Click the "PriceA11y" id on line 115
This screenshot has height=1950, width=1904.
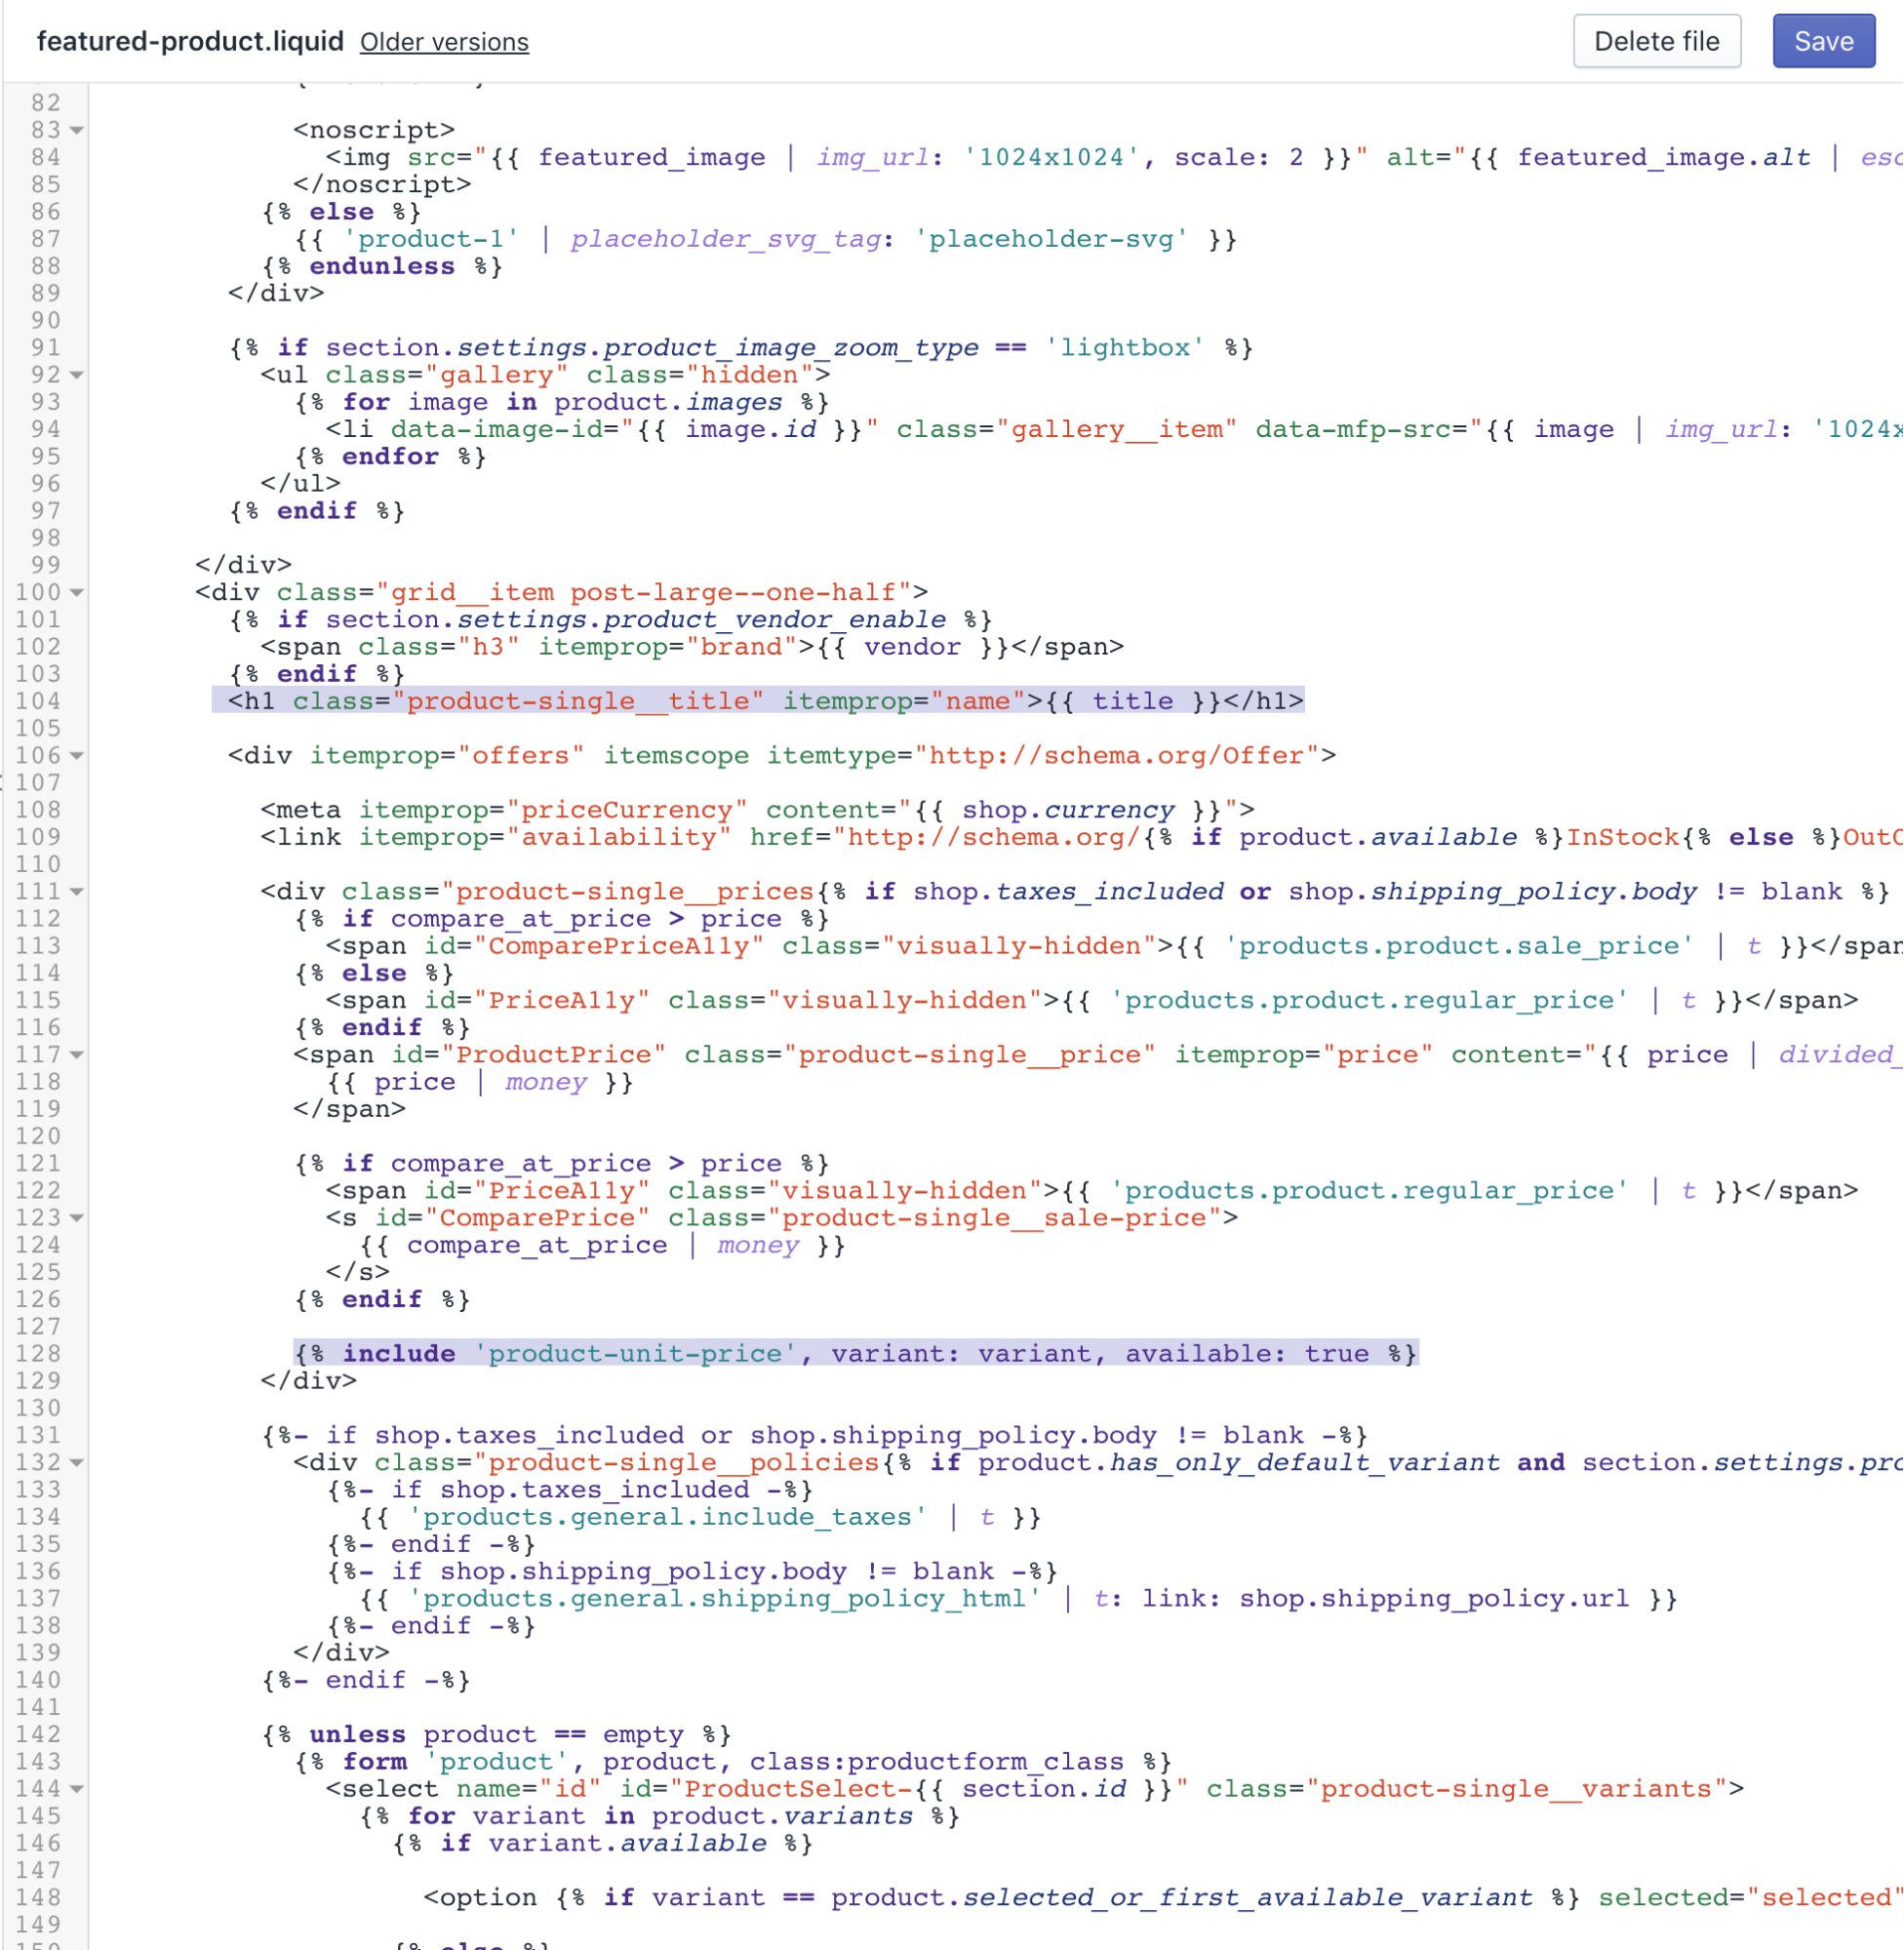pos(562,1000)
